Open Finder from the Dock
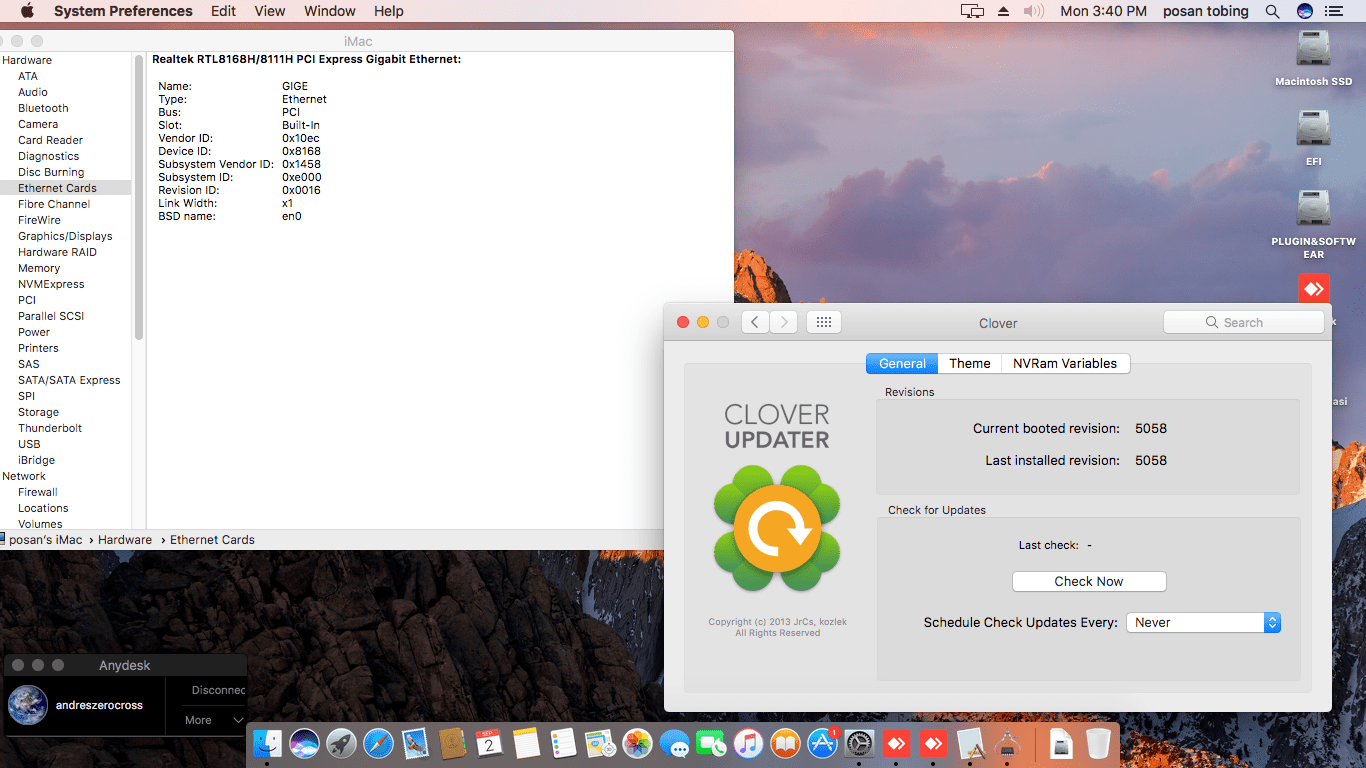The width and height of the screenshot is (1366, 768). [268, 743]
